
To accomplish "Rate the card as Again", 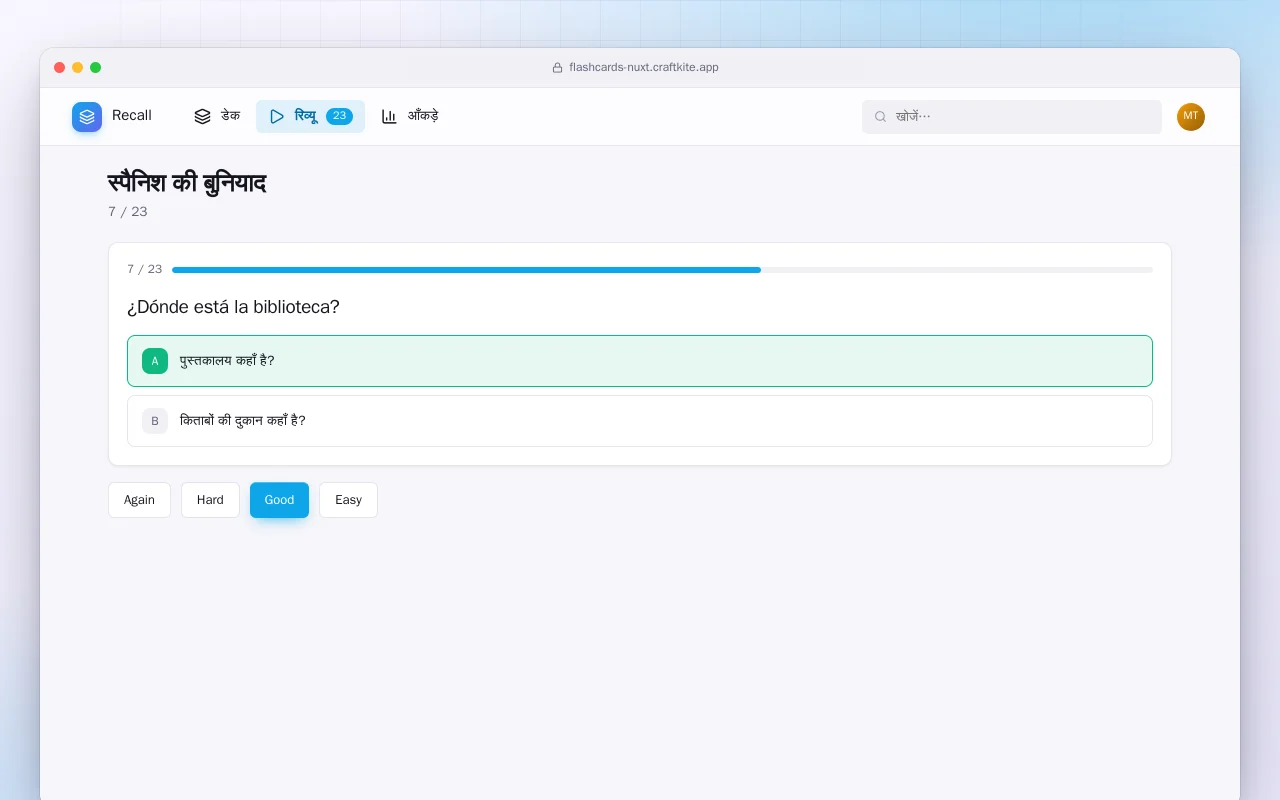I will click(139, 500).
